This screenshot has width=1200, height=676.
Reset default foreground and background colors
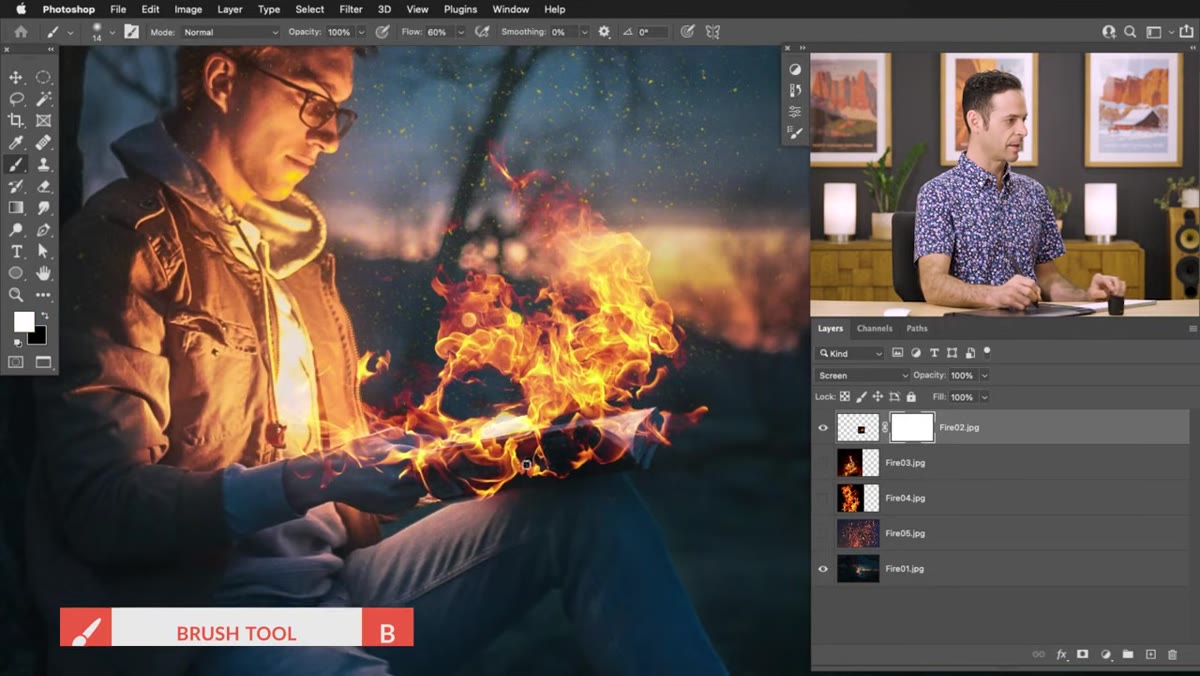click(17, 343)
